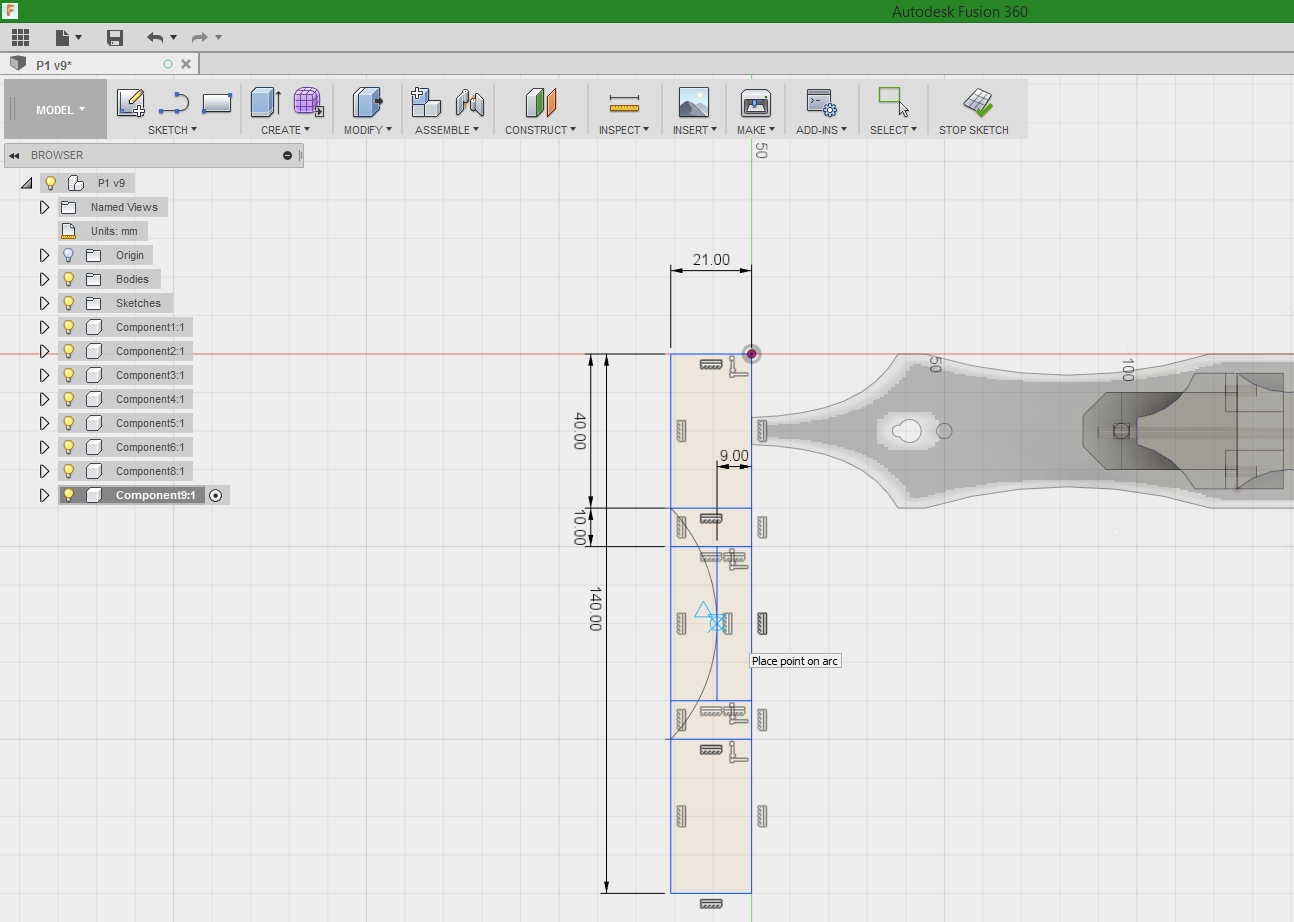Click the Redo arrow
The height and width of the screenshot is (922, 1294).
tap(199, 38)
